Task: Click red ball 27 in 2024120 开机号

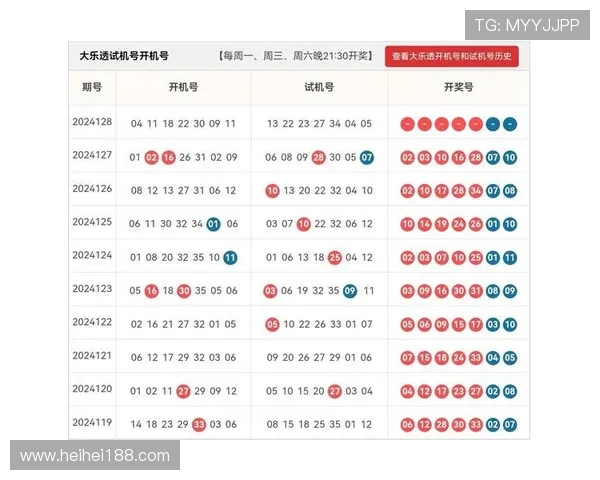Action: pos(183,392)
